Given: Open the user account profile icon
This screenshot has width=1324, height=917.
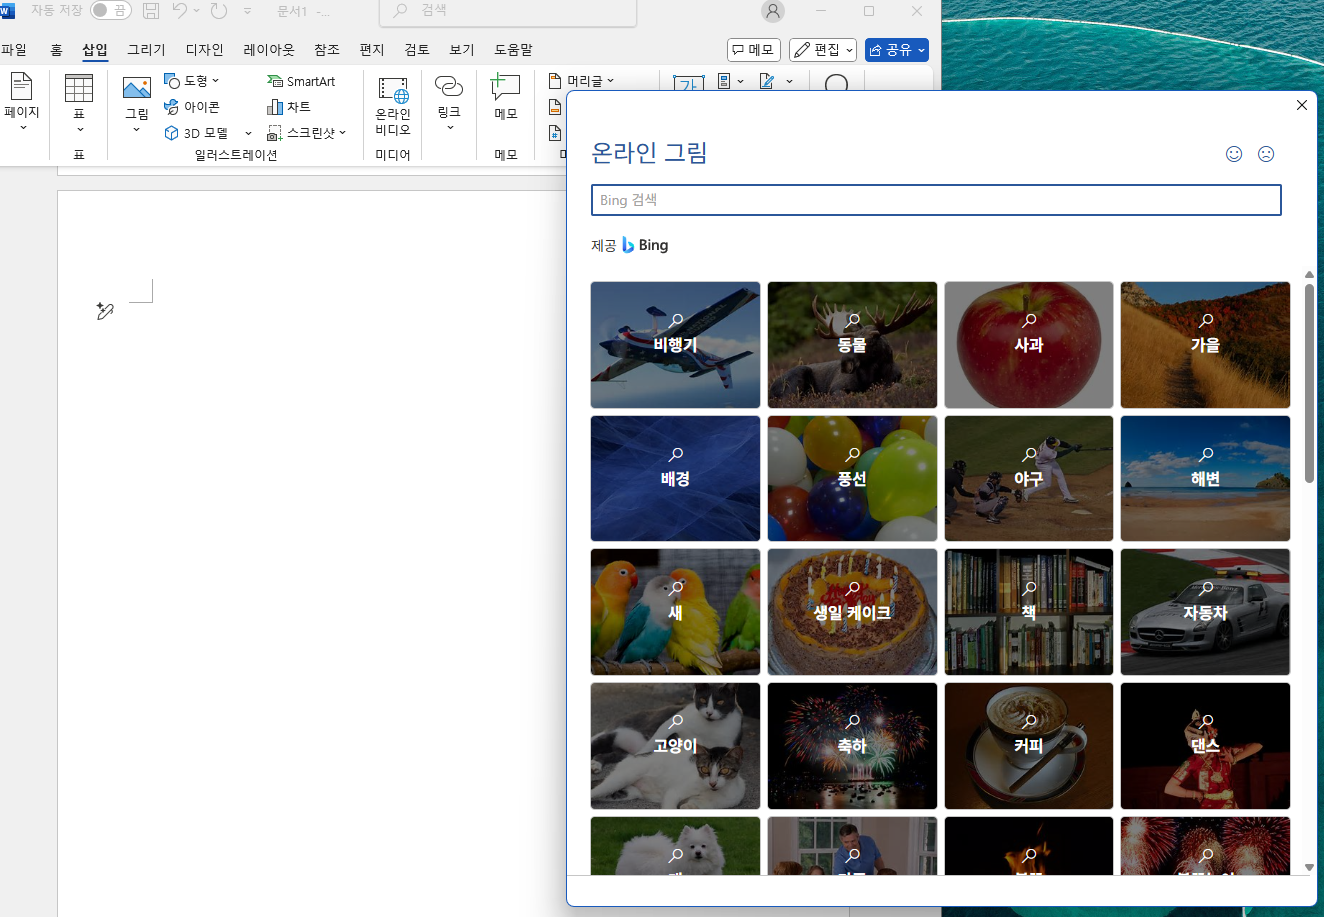Looking at the screenshot, I should [x=773, y=11].
